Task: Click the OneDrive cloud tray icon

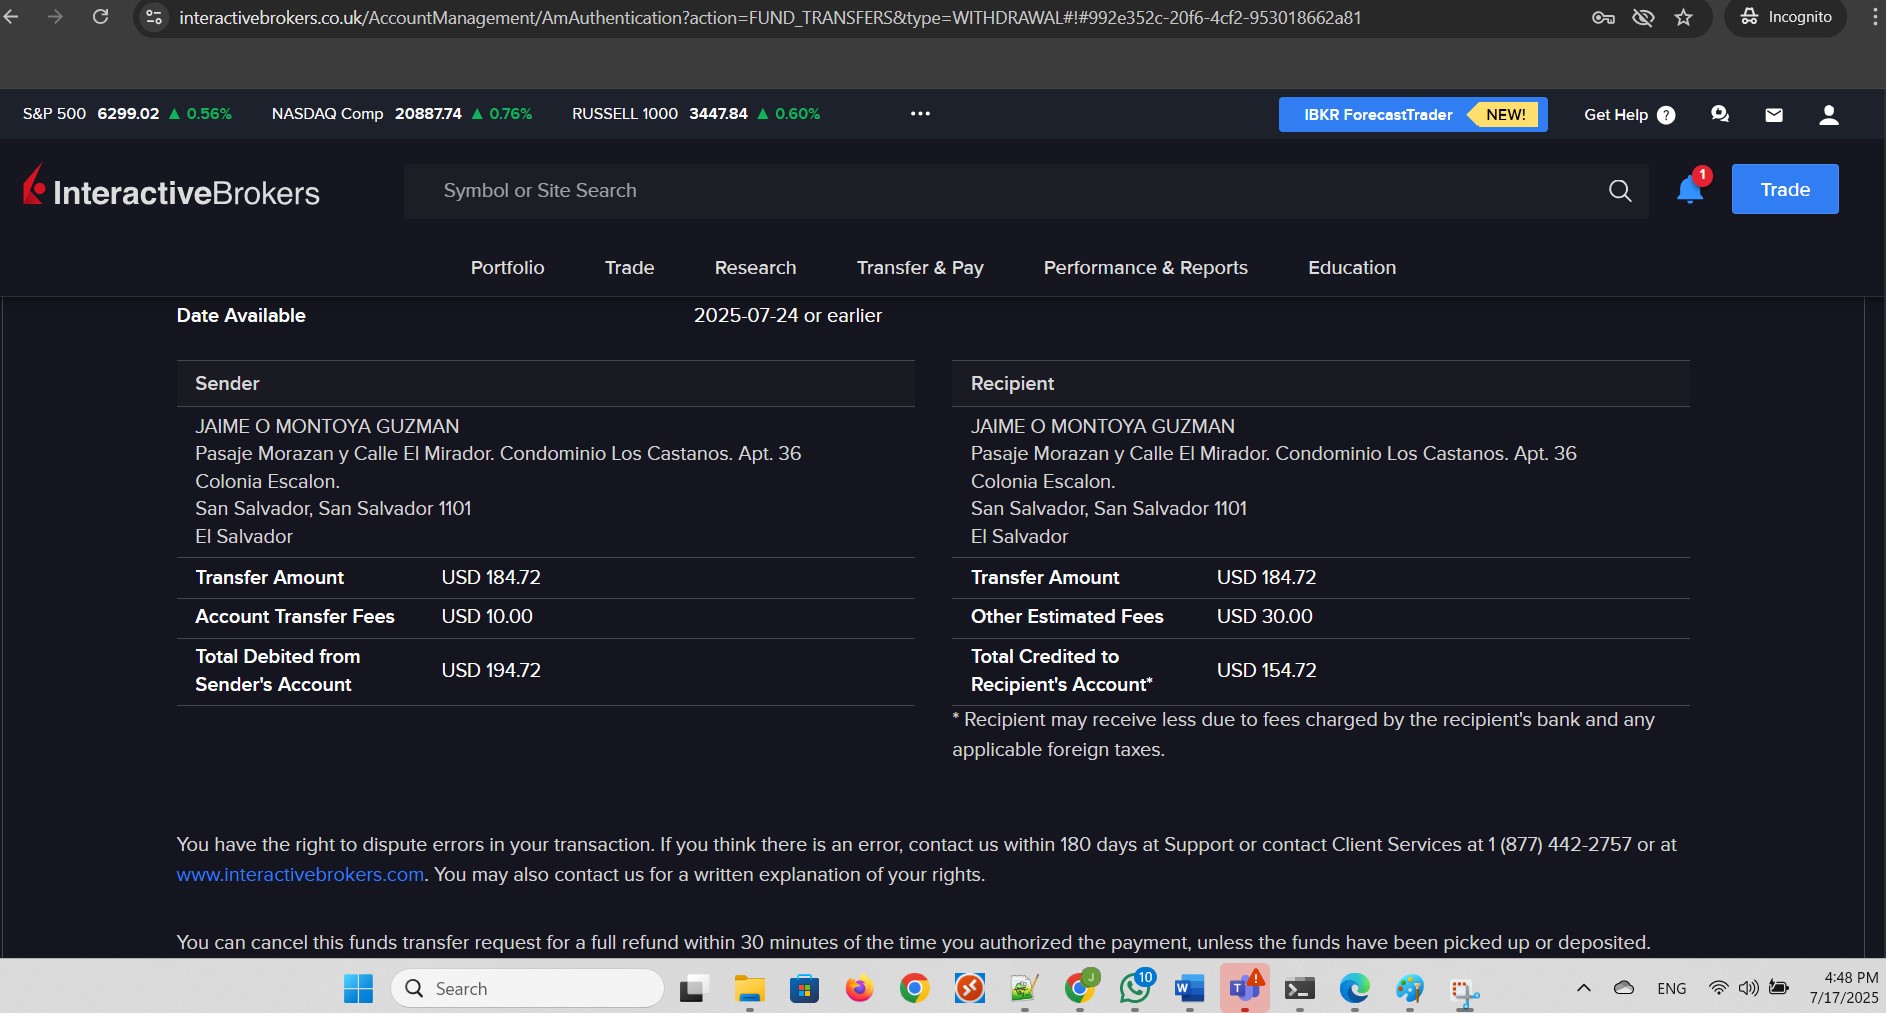Action: point(1624,988)
